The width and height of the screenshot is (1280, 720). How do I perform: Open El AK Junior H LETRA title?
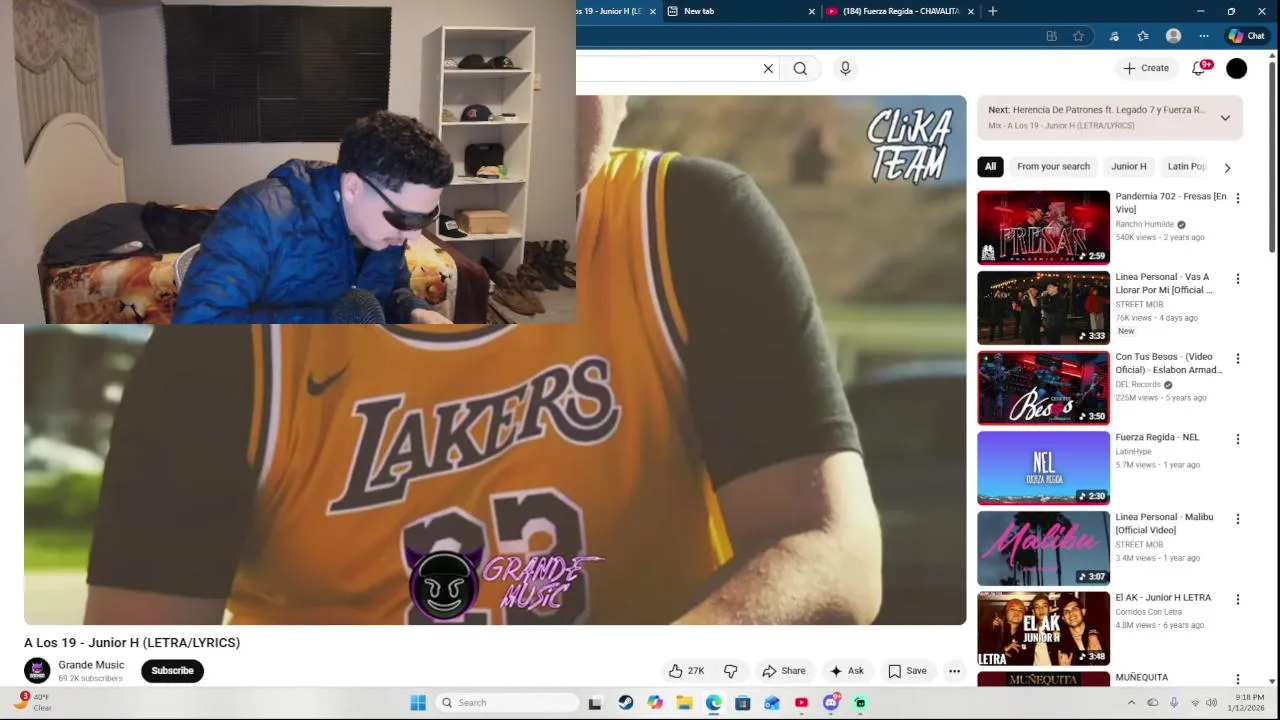[1163, 597]
